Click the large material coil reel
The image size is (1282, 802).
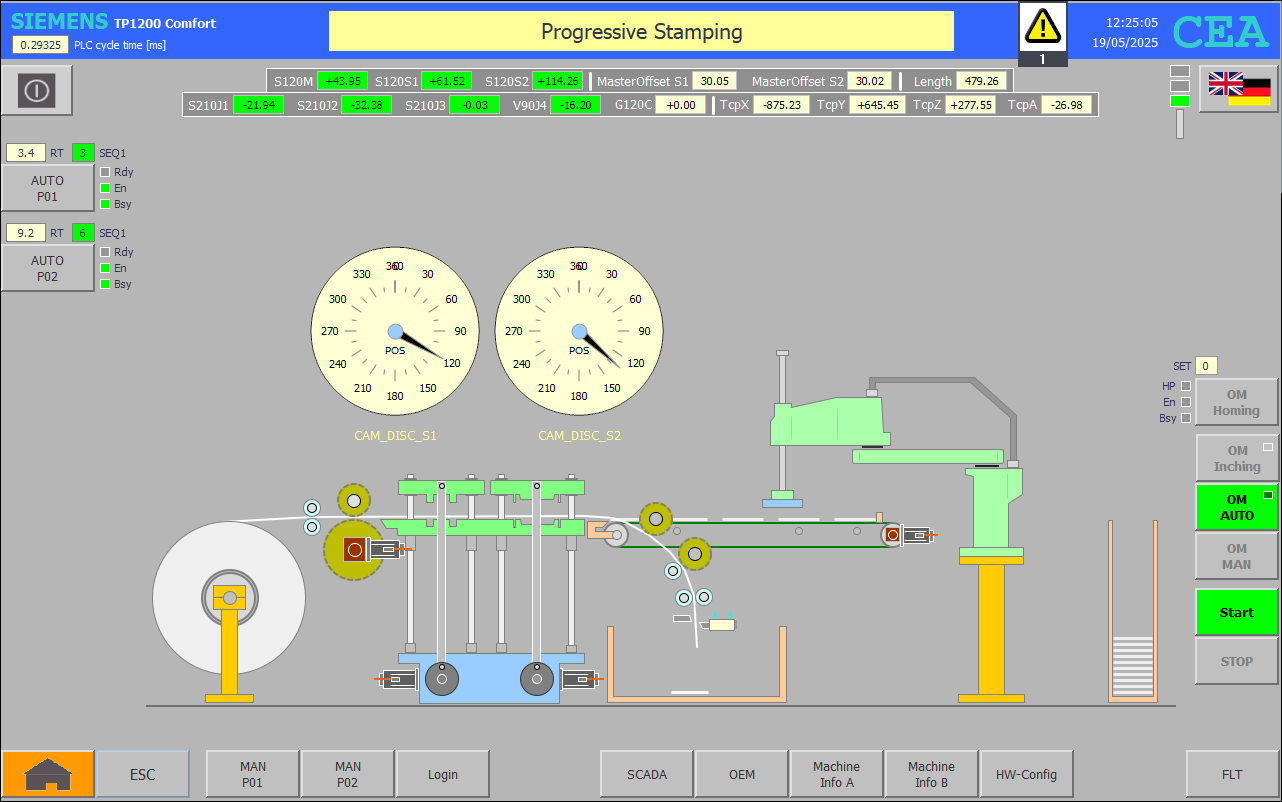(229, 598)
